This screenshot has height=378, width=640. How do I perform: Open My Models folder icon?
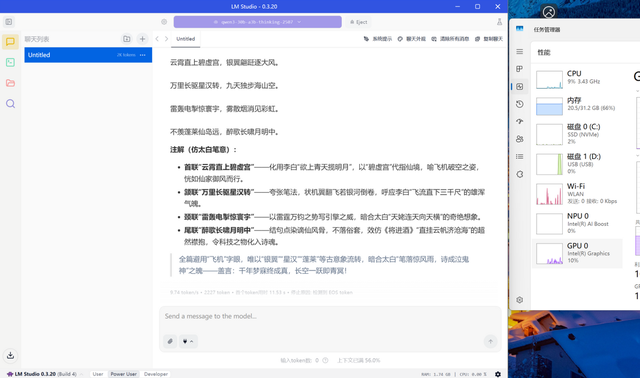tap(10, 83)
